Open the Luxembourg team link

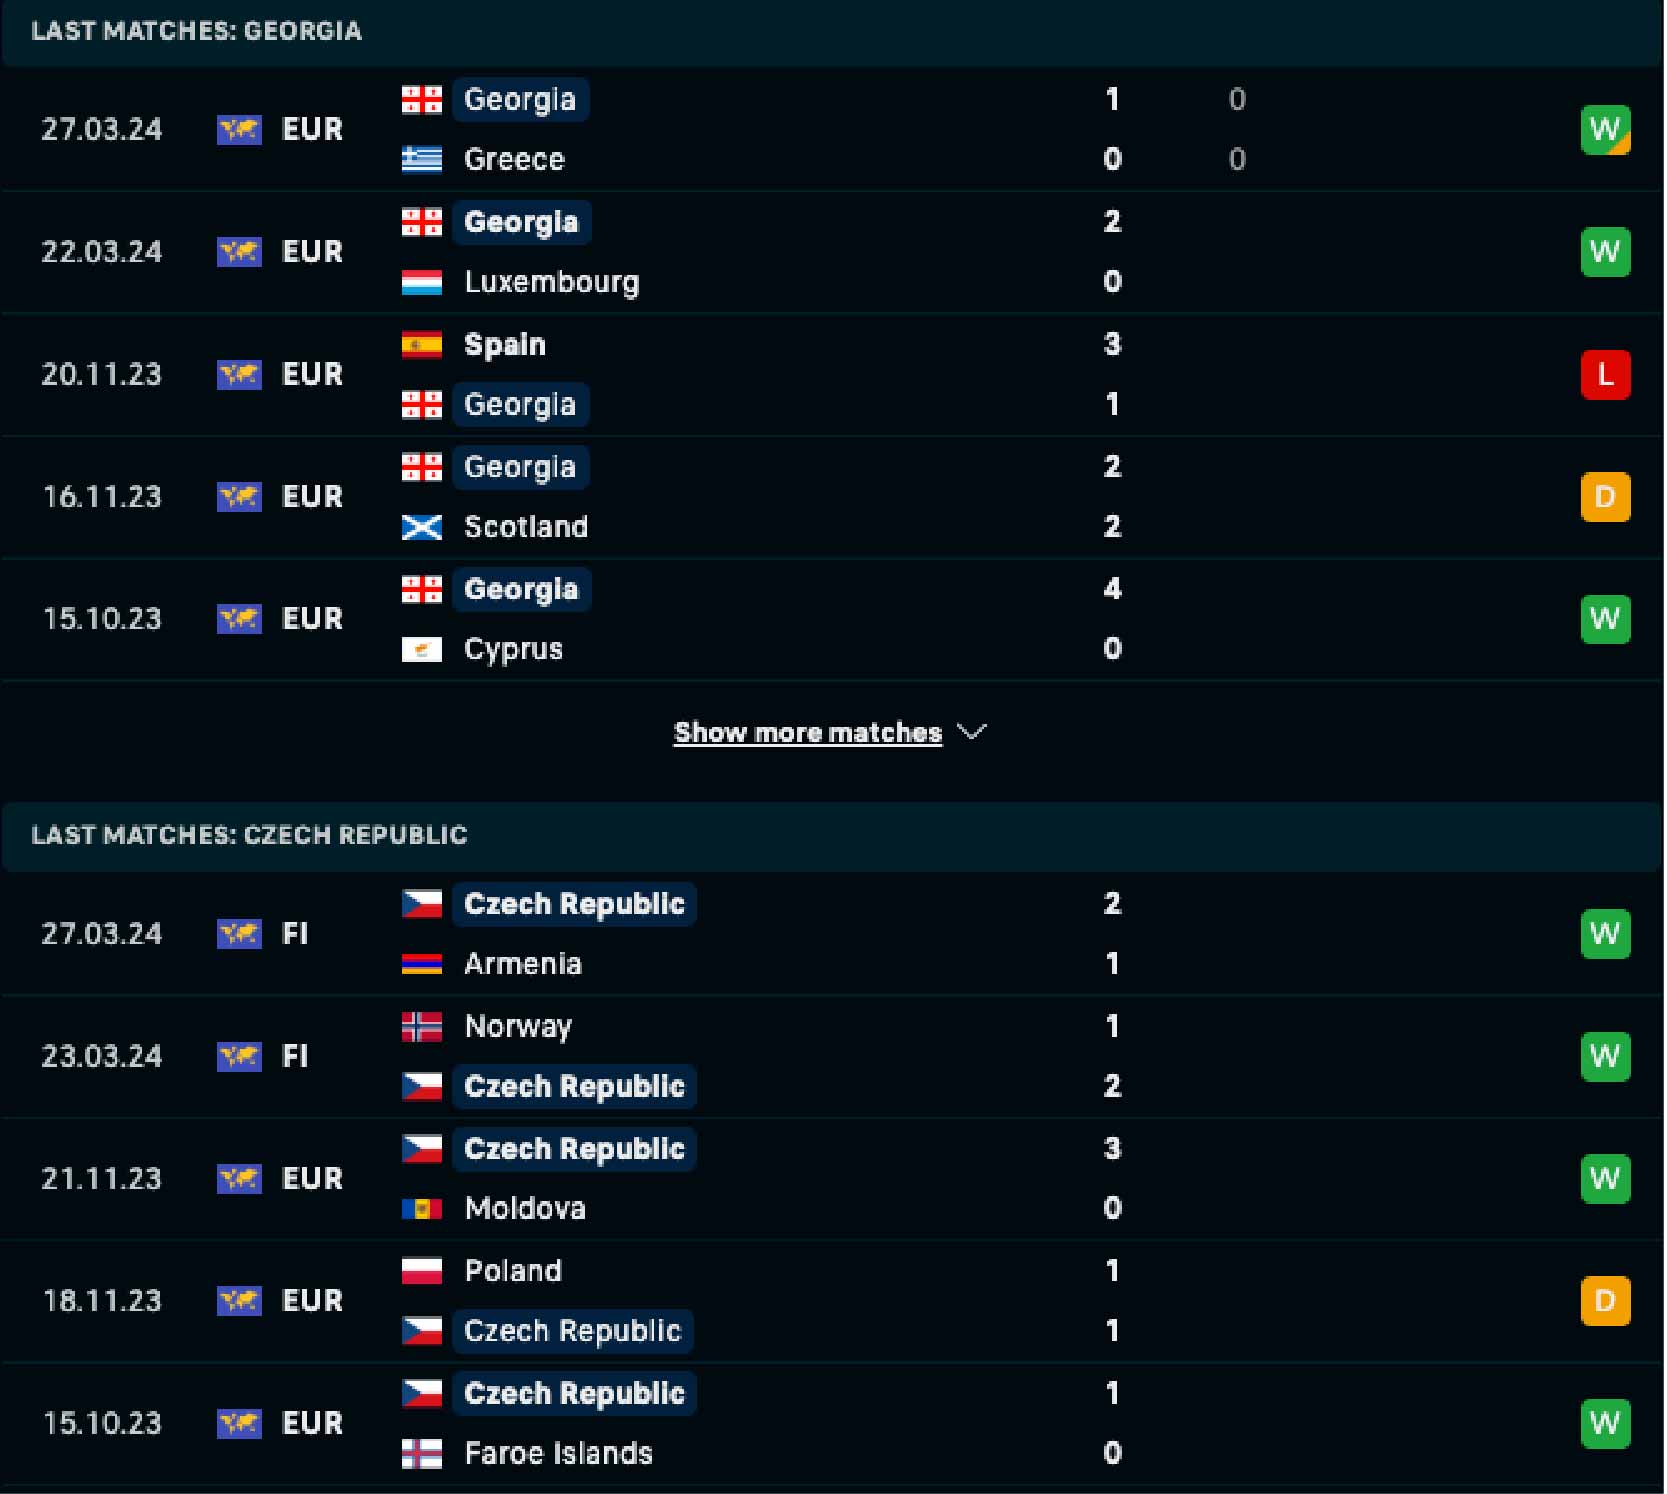551,282
